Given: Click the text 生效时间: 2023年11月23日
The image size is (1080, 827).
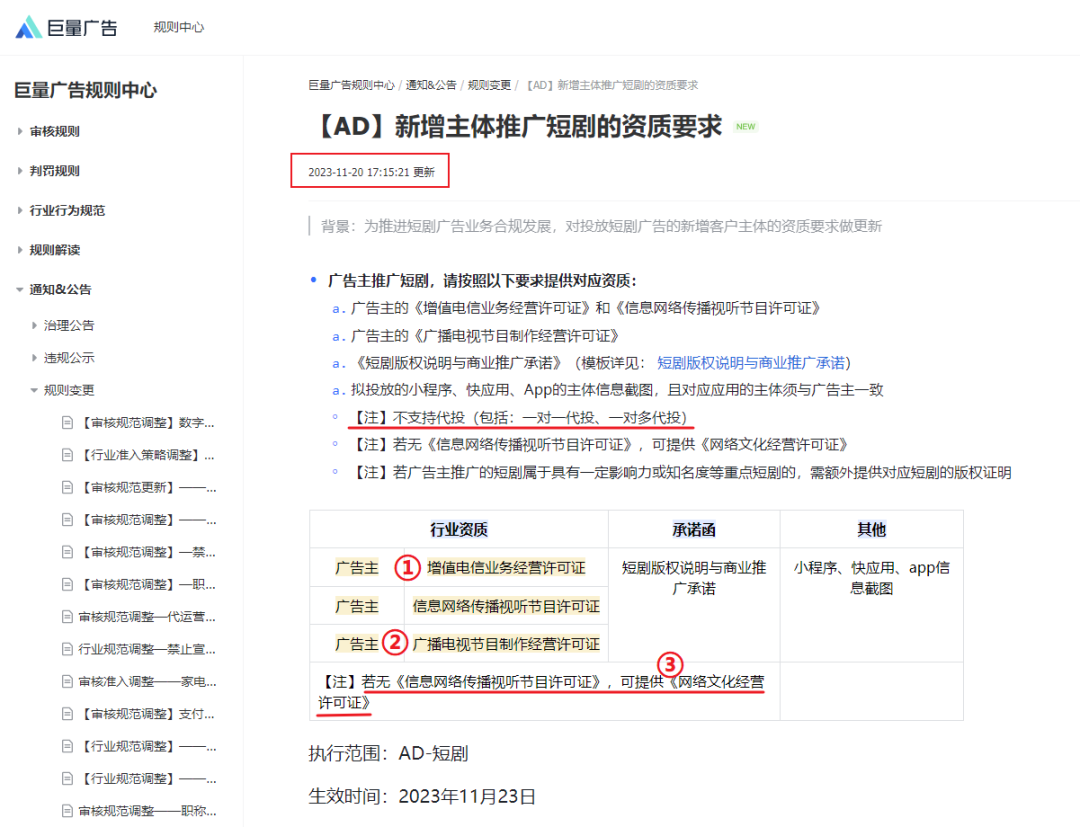Looking at the screenshot, I should [x=422, y=796].
